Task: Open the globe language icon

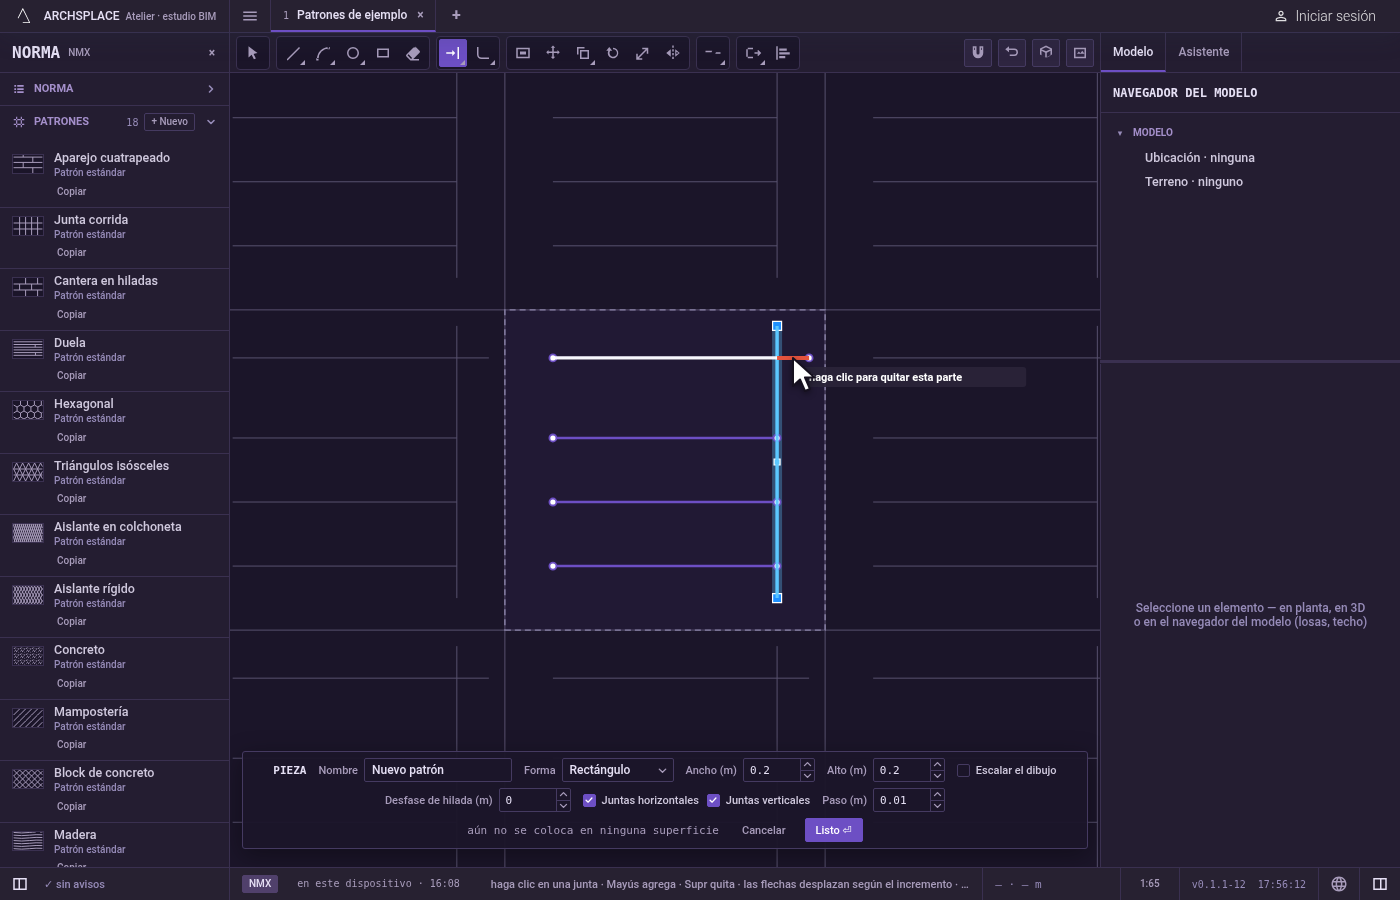Action: click(x=1339, y=884)
